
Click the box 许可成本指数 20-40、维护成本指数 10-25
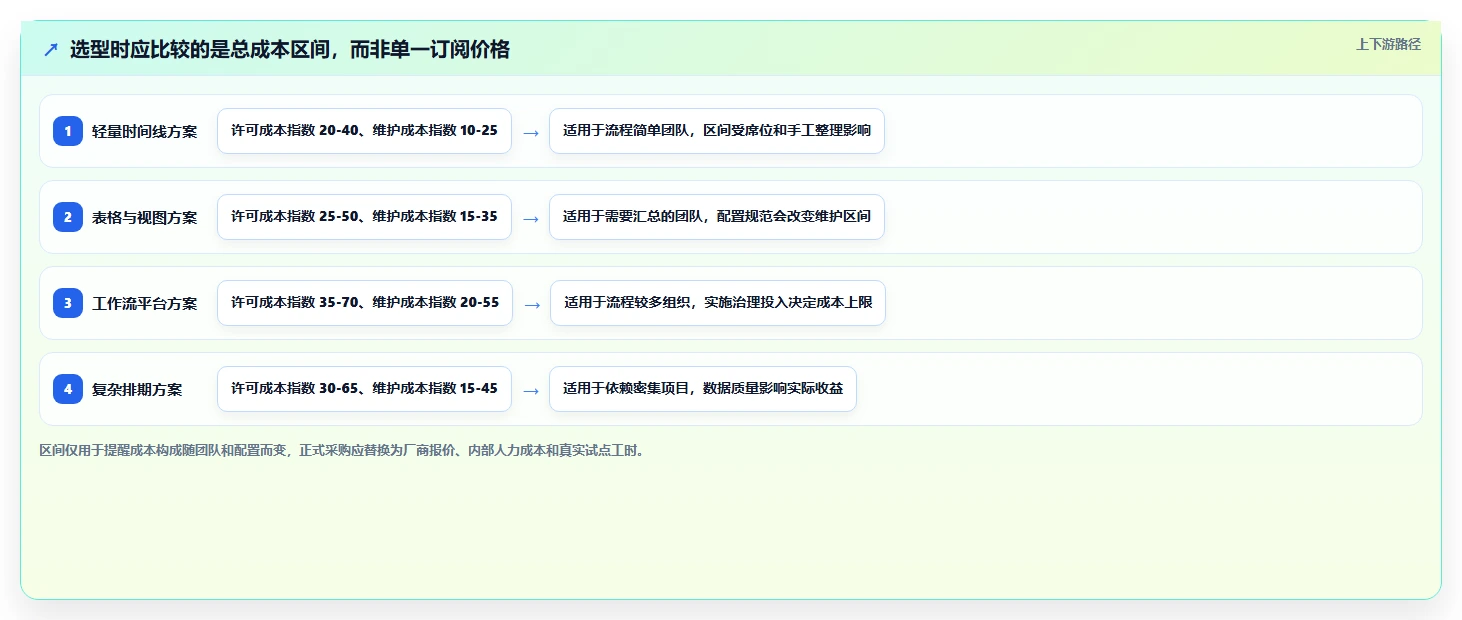[364, 131]
